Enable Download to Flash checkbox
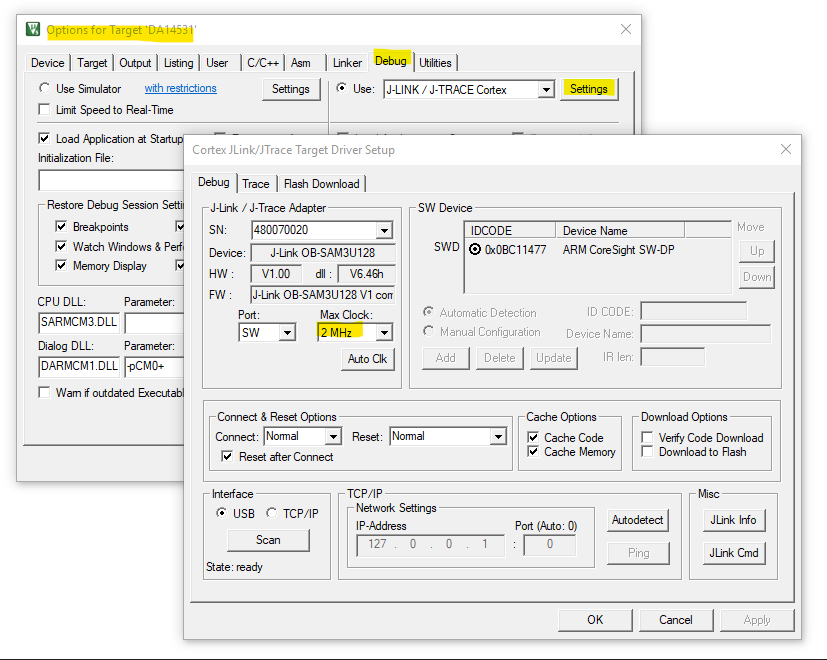The image size is (827, 660). (647, 452)
